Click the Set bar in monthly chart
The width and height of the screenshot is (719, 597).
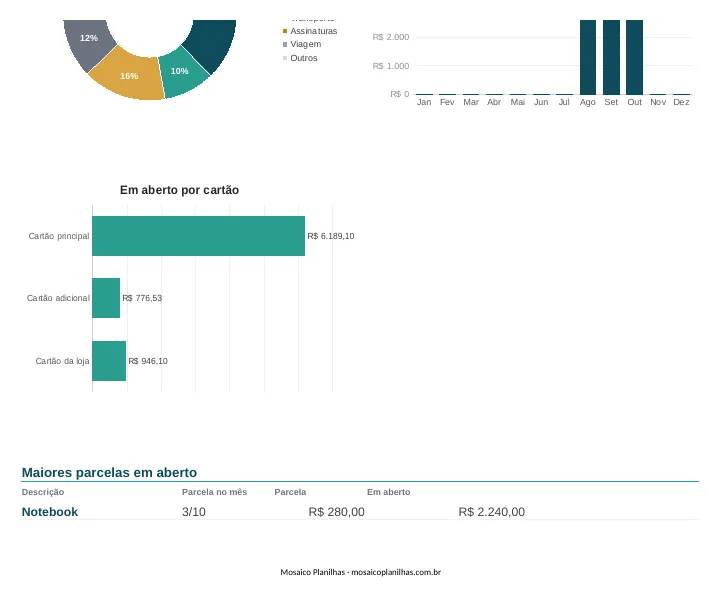[x=611, y=57]
